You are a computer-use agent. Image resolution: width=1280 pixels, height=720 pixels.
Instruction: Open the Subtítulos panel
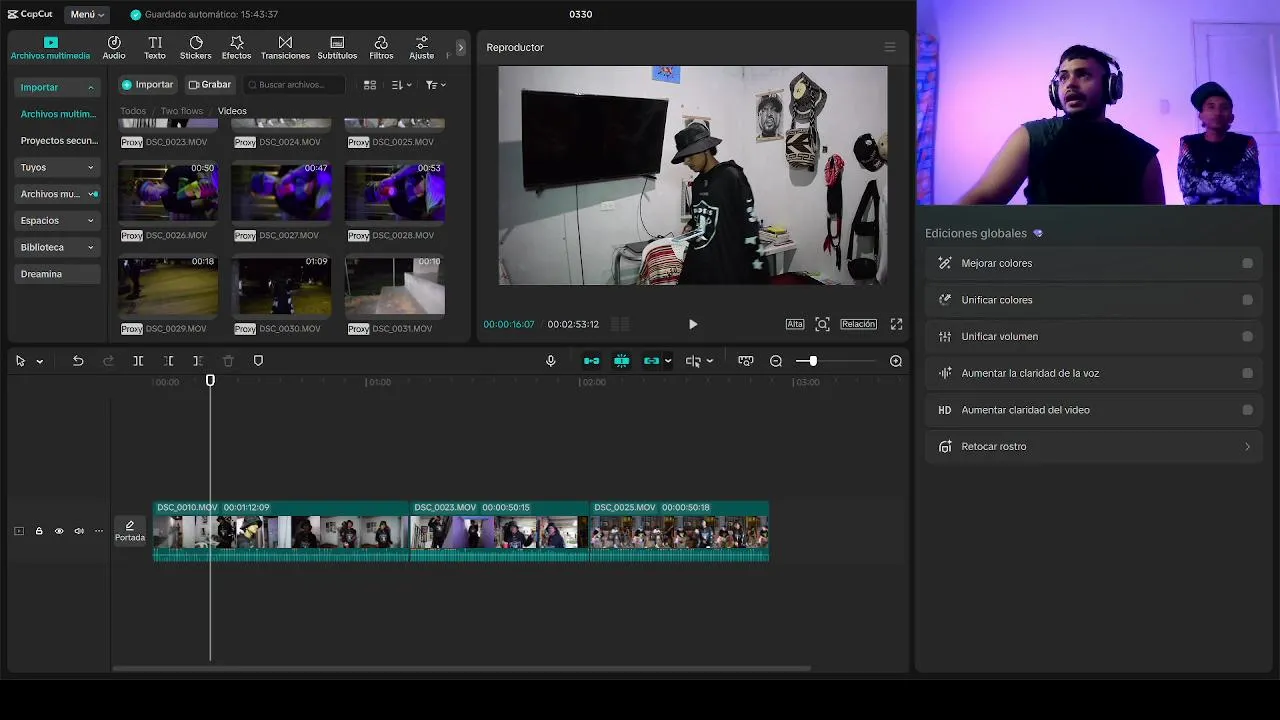pyautogui.click(x=337, y=48)
